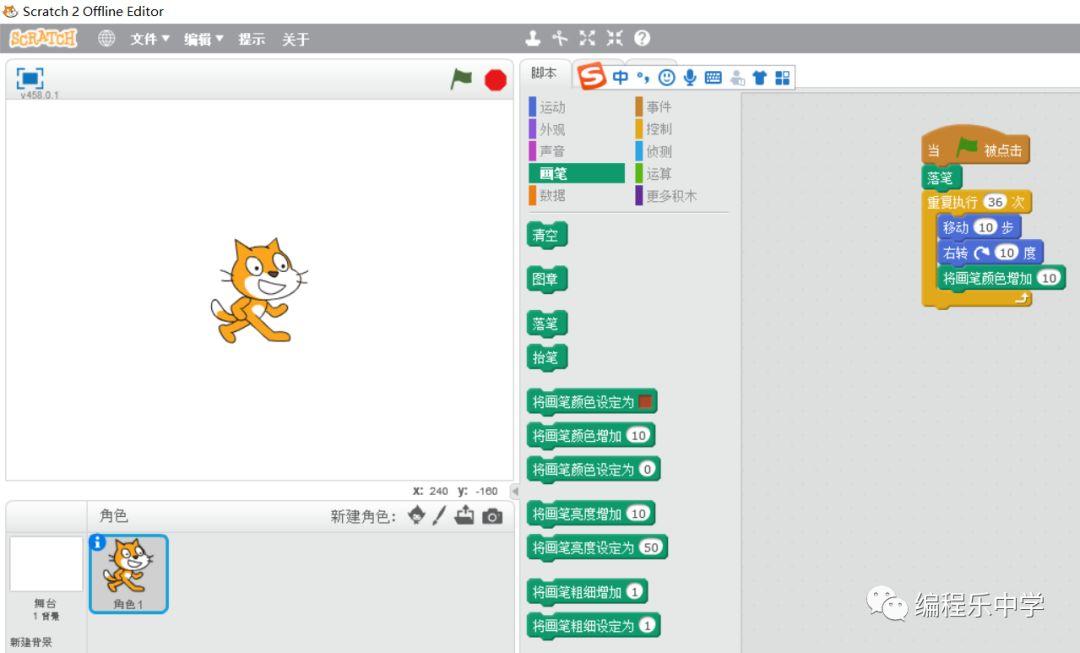Screen dimensions: 1080x653
Task: Open the 文件 menu
Action: (149, 39)
